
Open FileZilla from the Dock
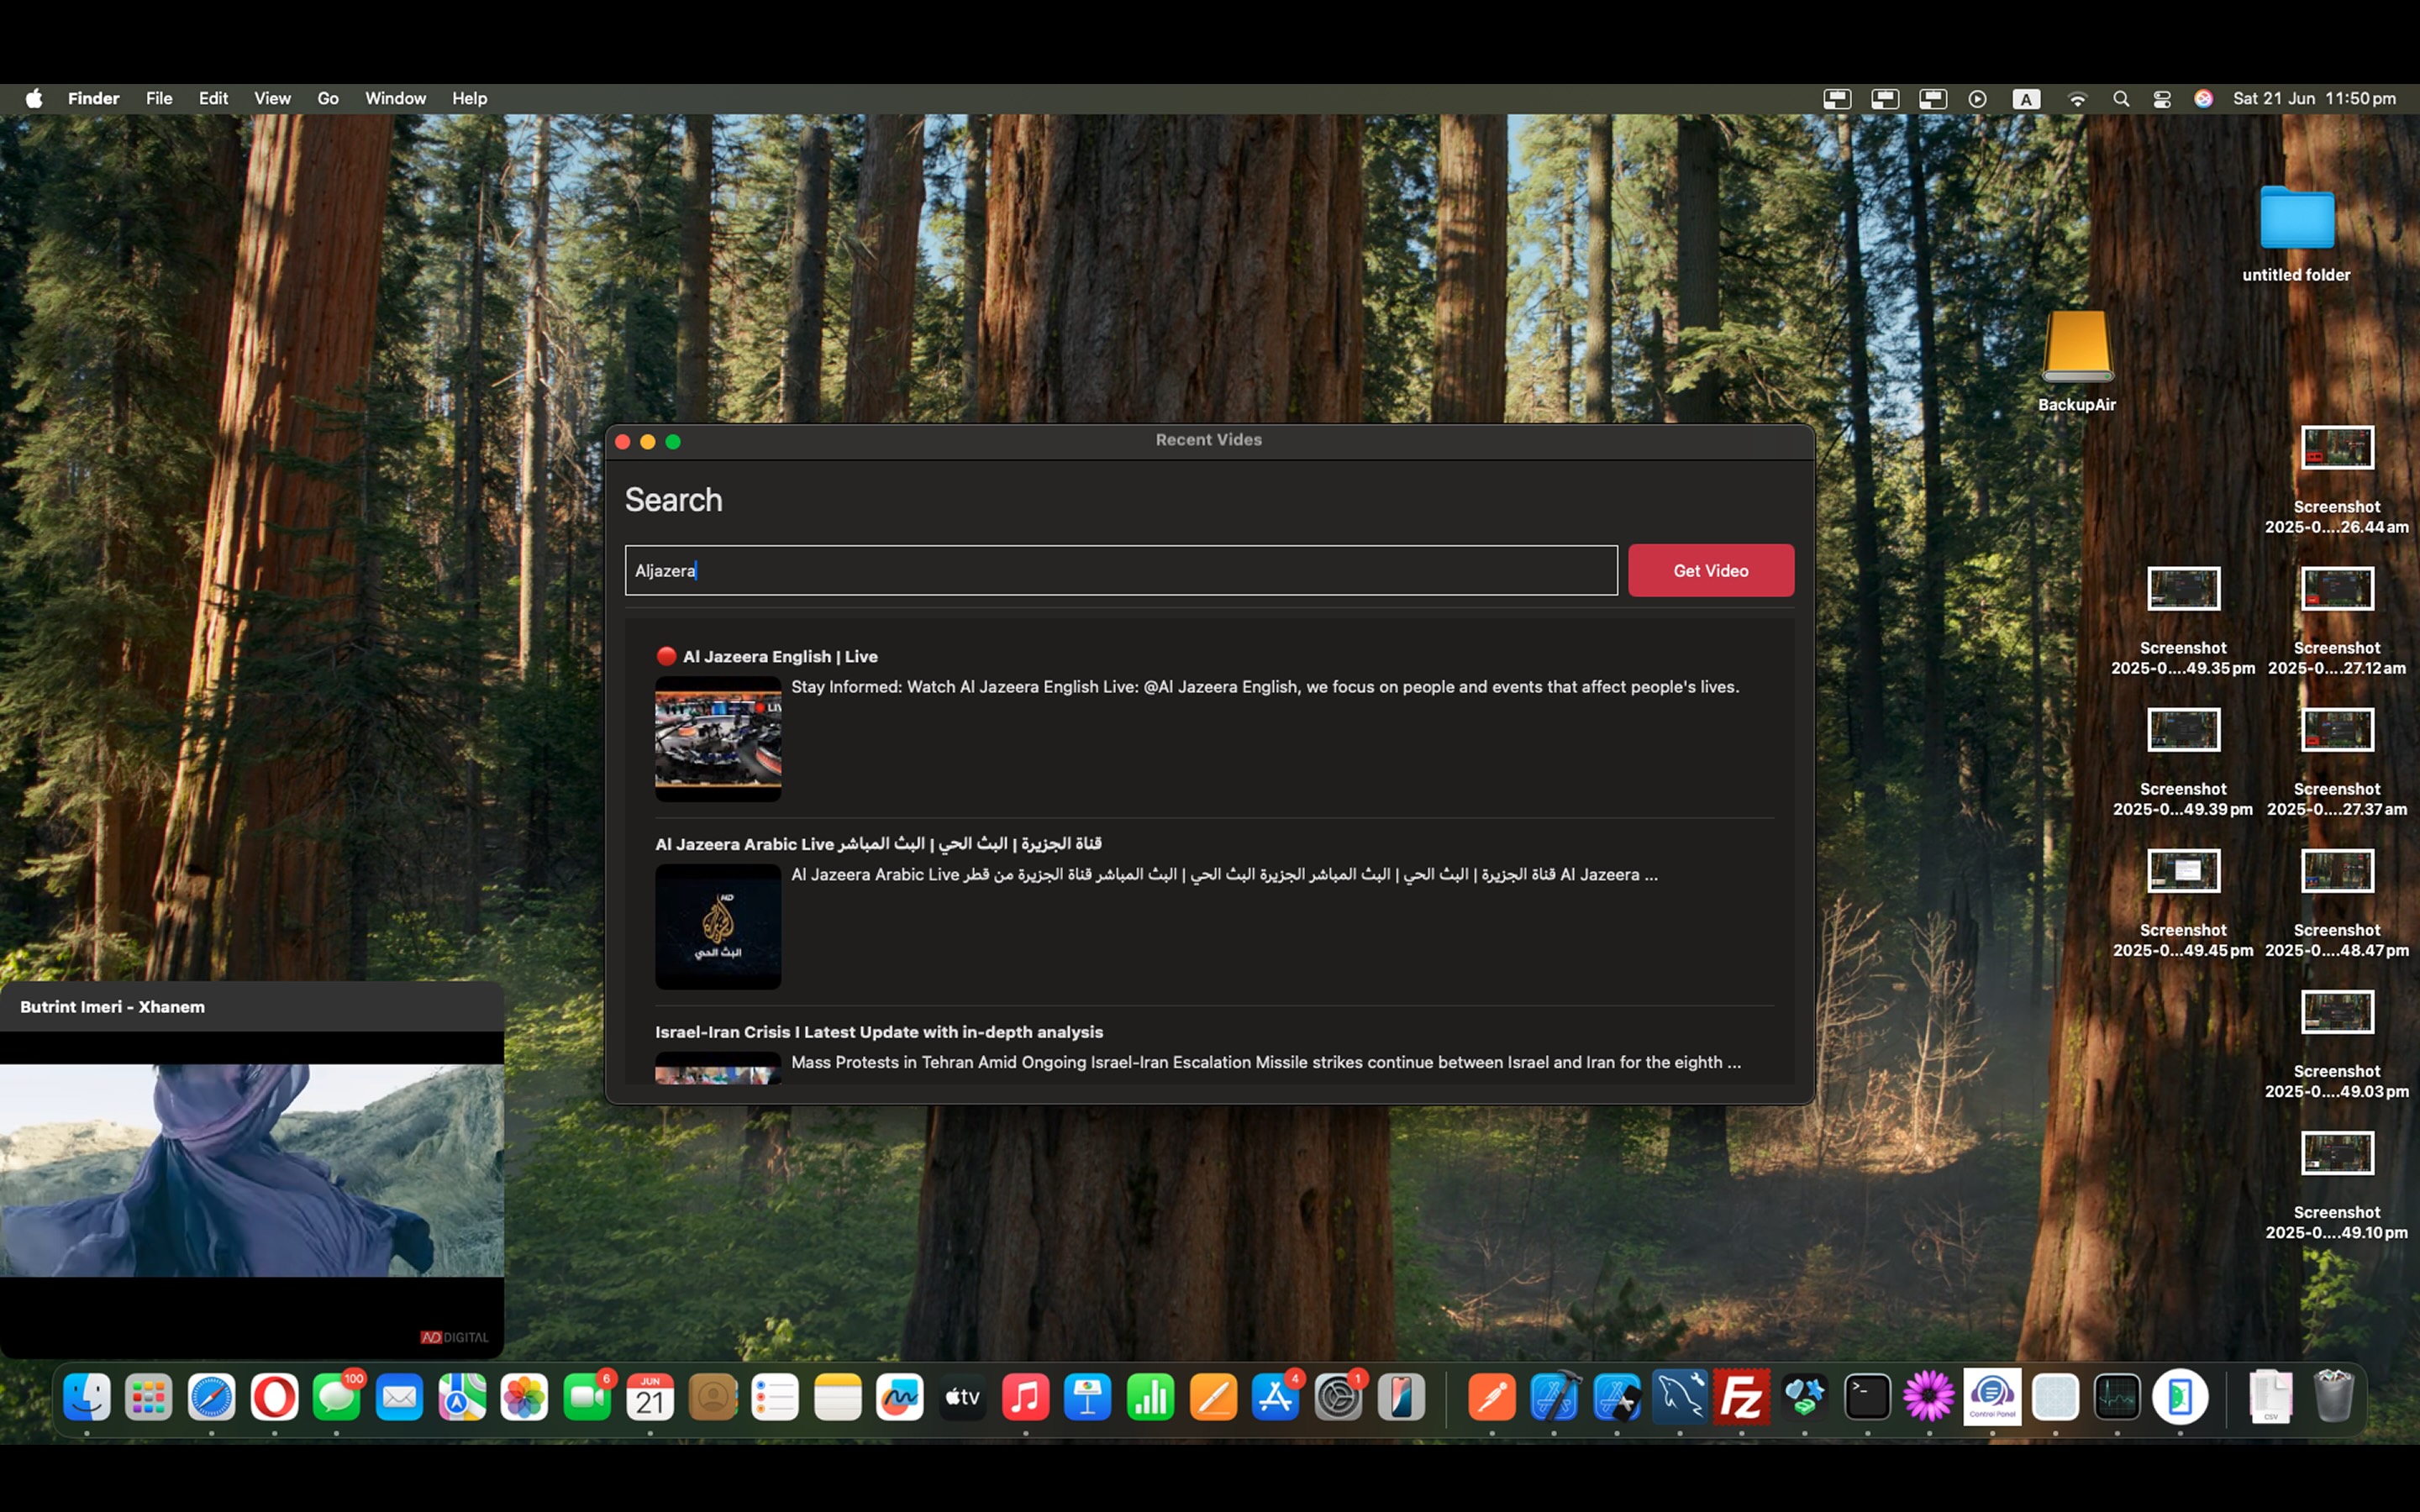[x=1741, y=1397]
